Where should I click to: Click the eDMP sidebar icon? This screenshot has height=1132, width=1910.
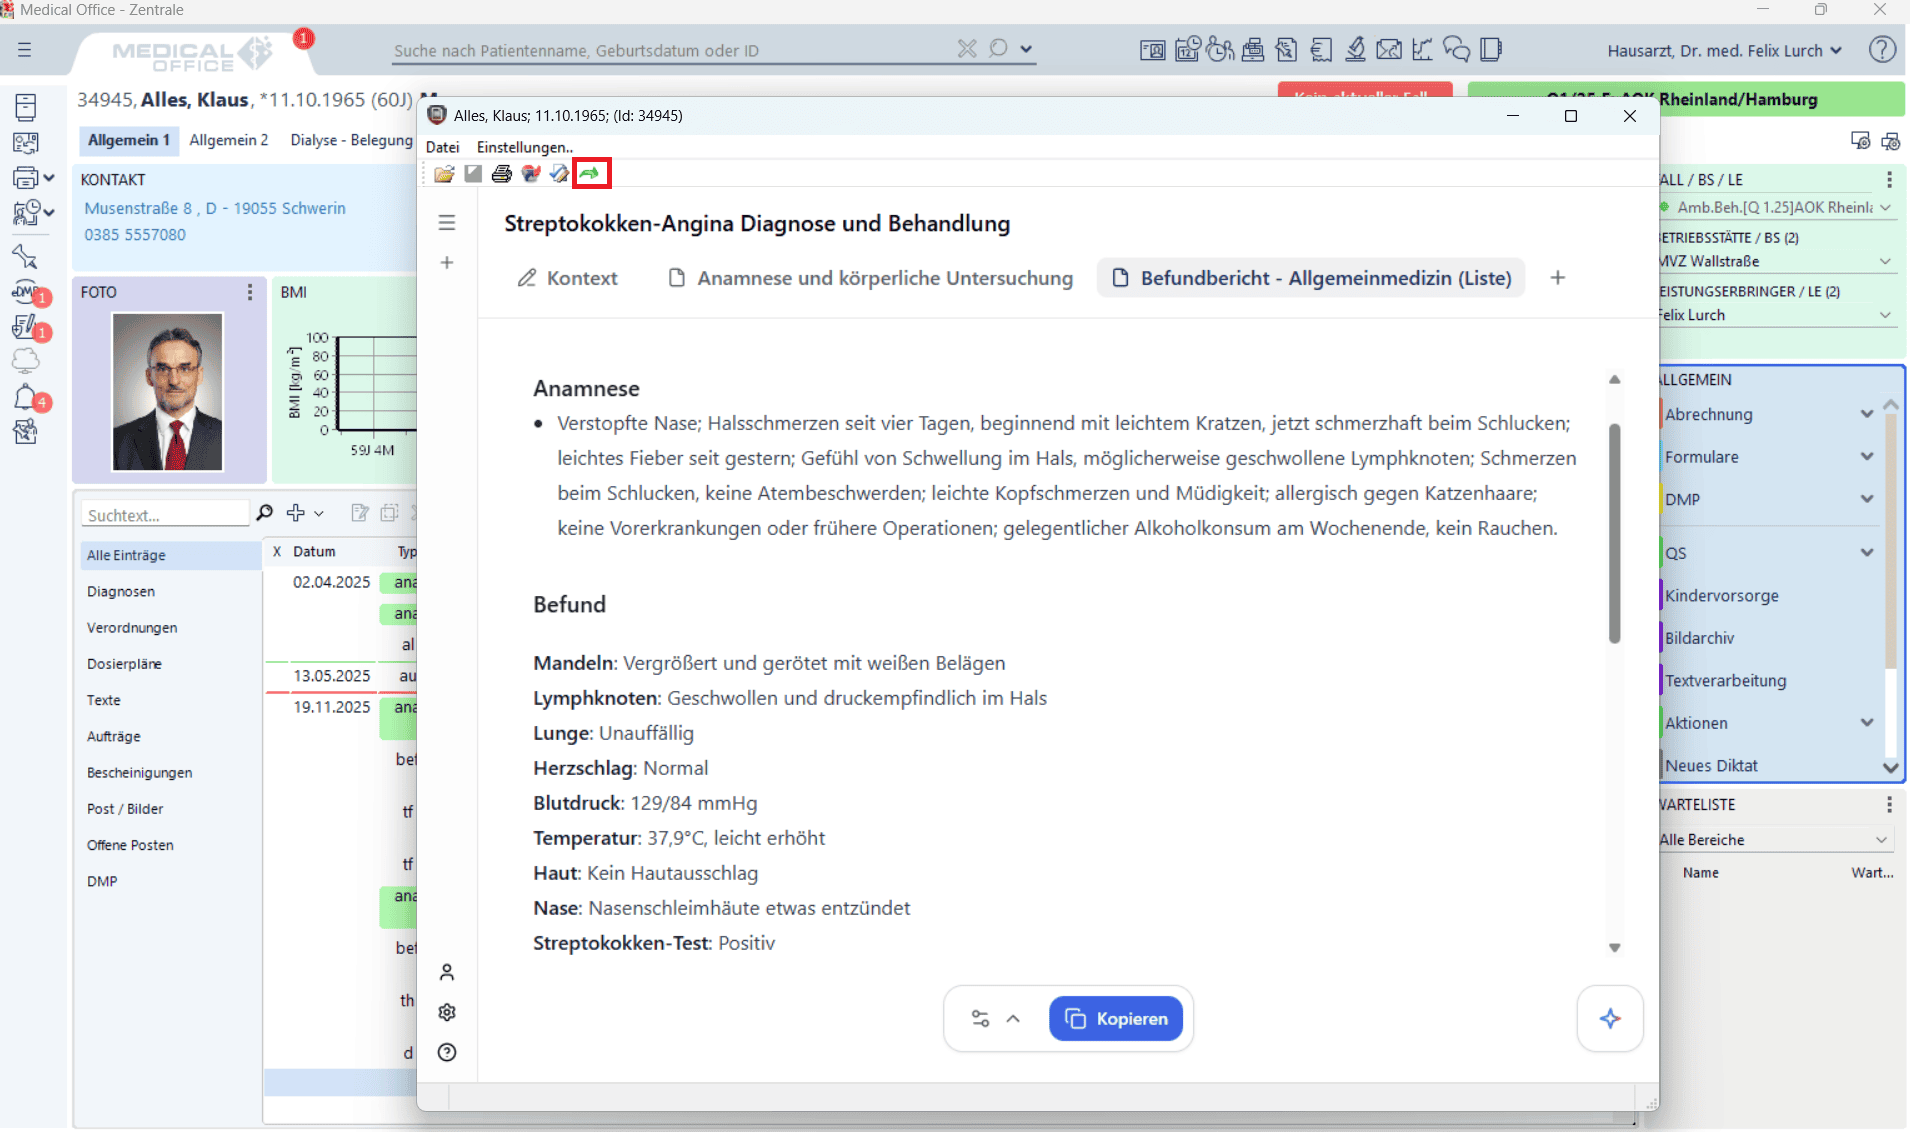(x=26, y=292)
